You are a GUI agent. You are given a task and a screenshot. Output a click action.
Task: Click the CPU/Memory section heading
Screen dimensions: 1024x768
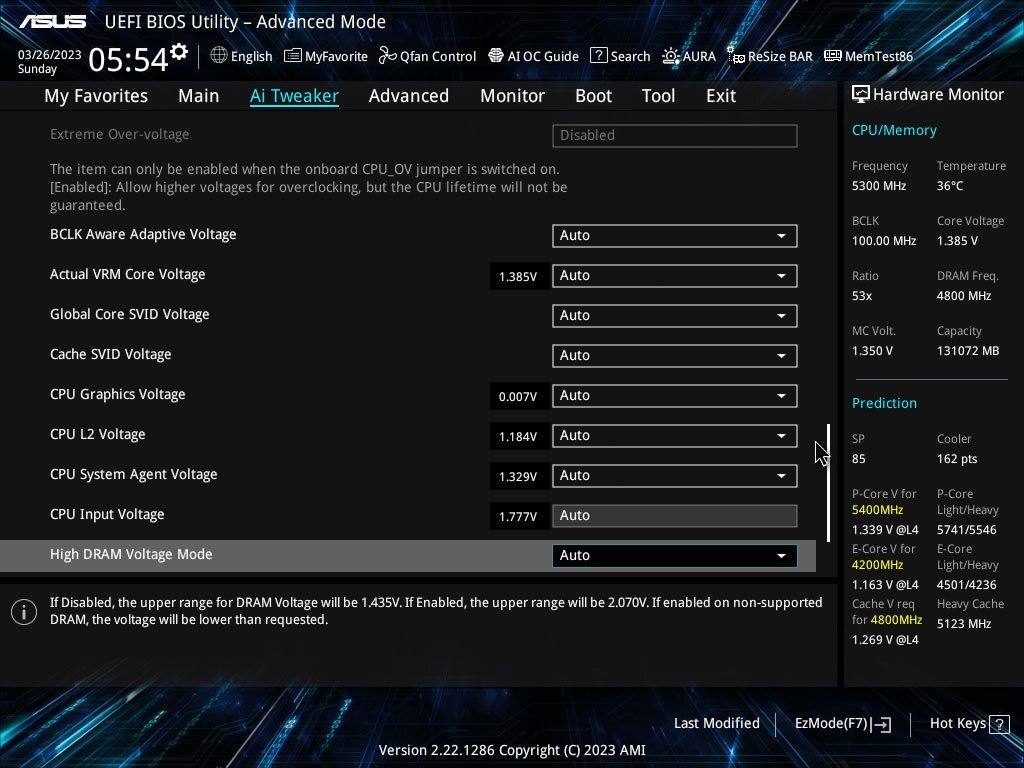894,131
